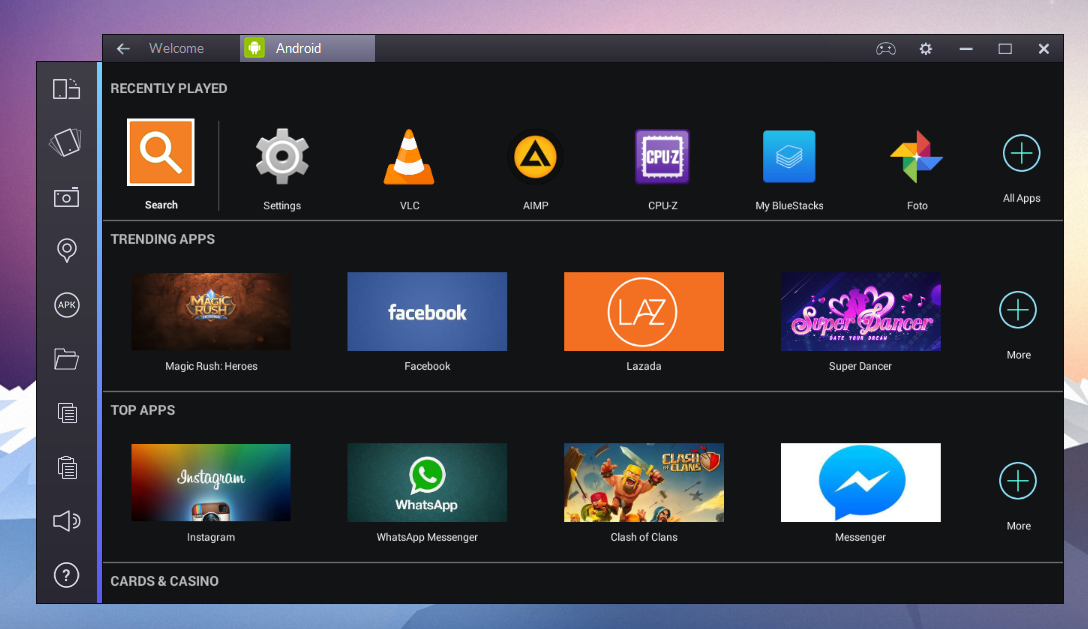The width and height of the screenshot is (1088, 629).
Task: Click the TRENDING APPS heading
Action: [x=163, y=239]
